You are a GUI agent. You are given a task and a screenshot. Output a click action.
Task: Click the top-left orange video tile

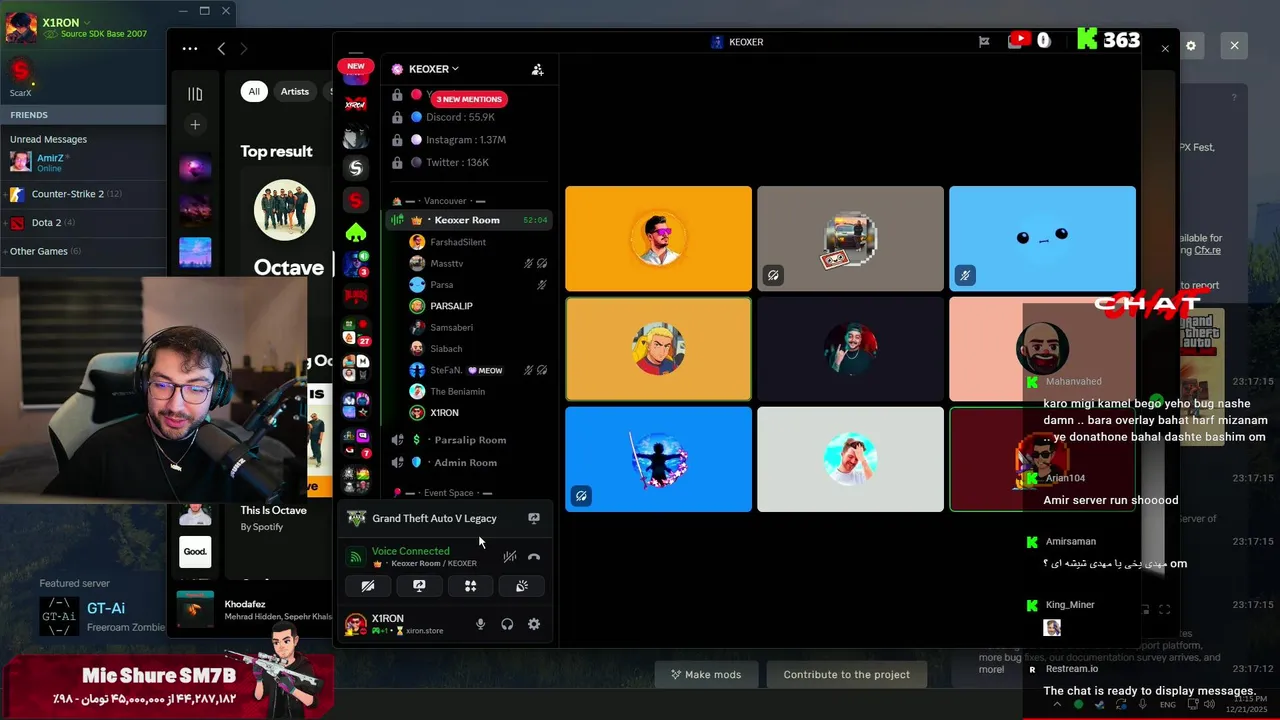pyautogui.click(x=658, y=238)
